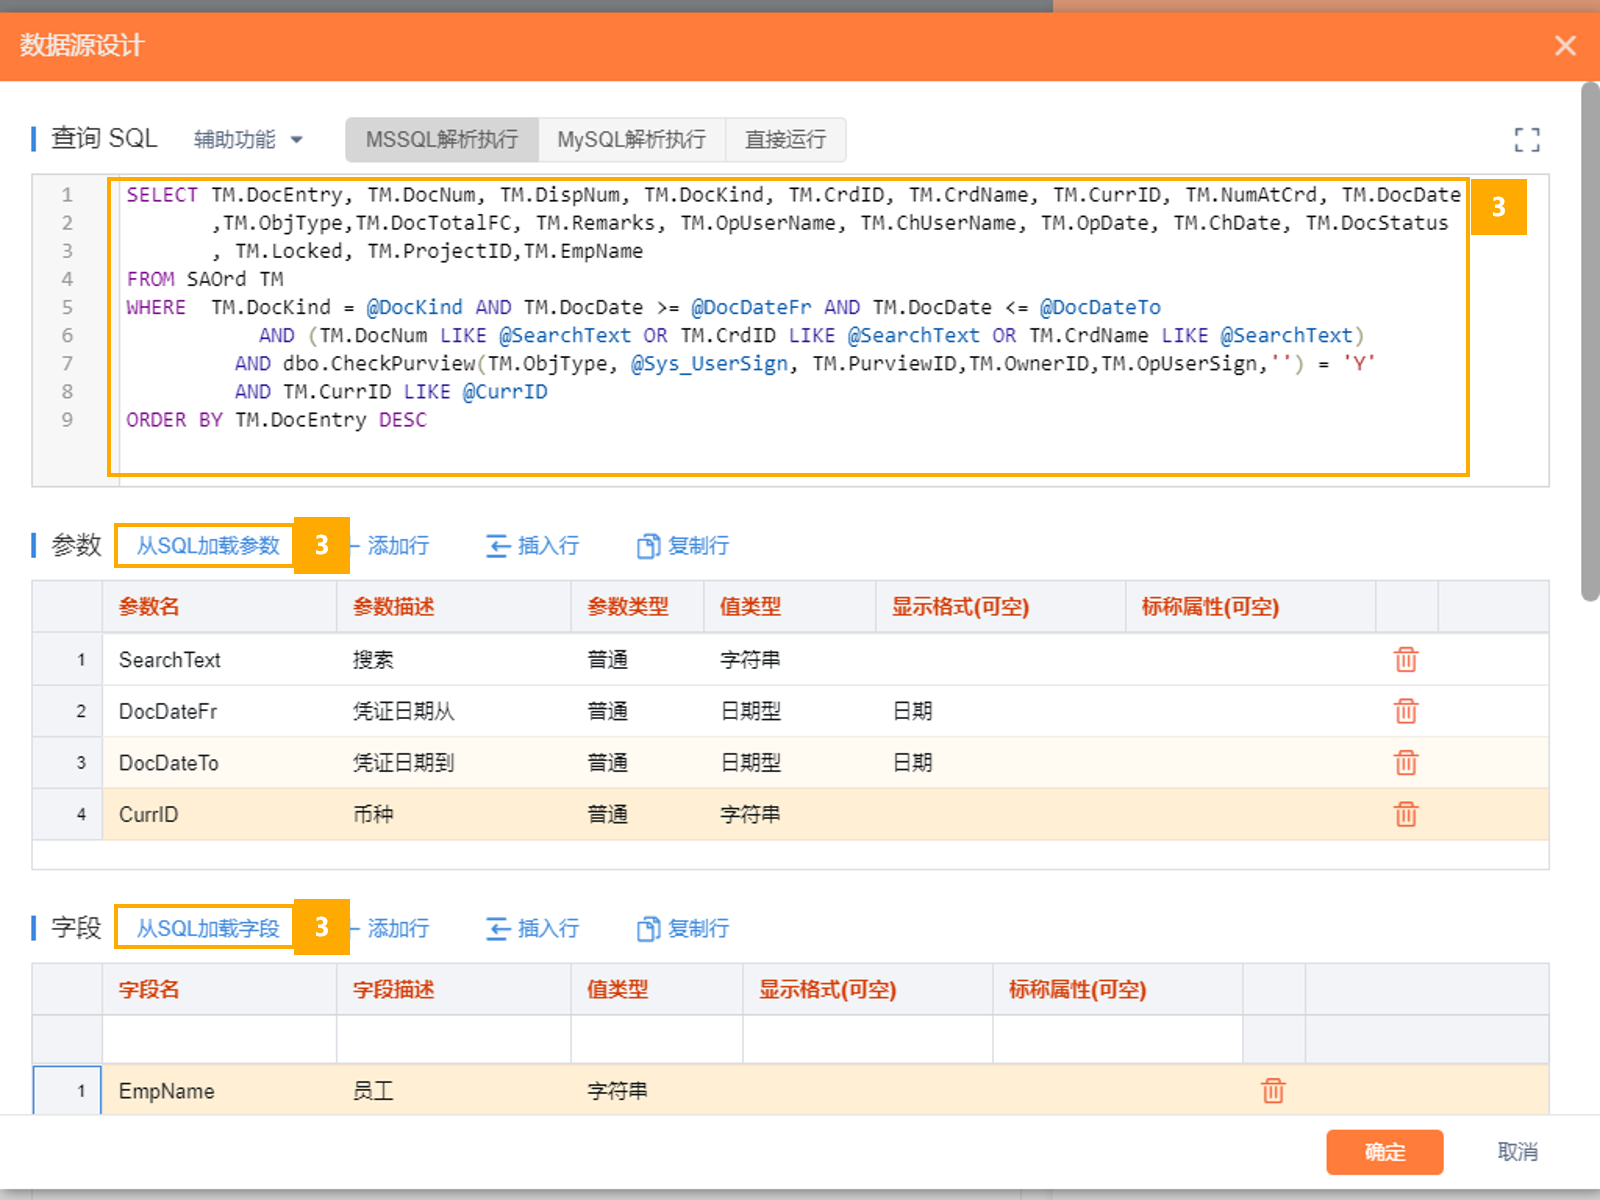The width and height of the screenshot is (1600, 1200).
Task: Delete the DocDateTo parameter row
Action: click(1406, 763)
